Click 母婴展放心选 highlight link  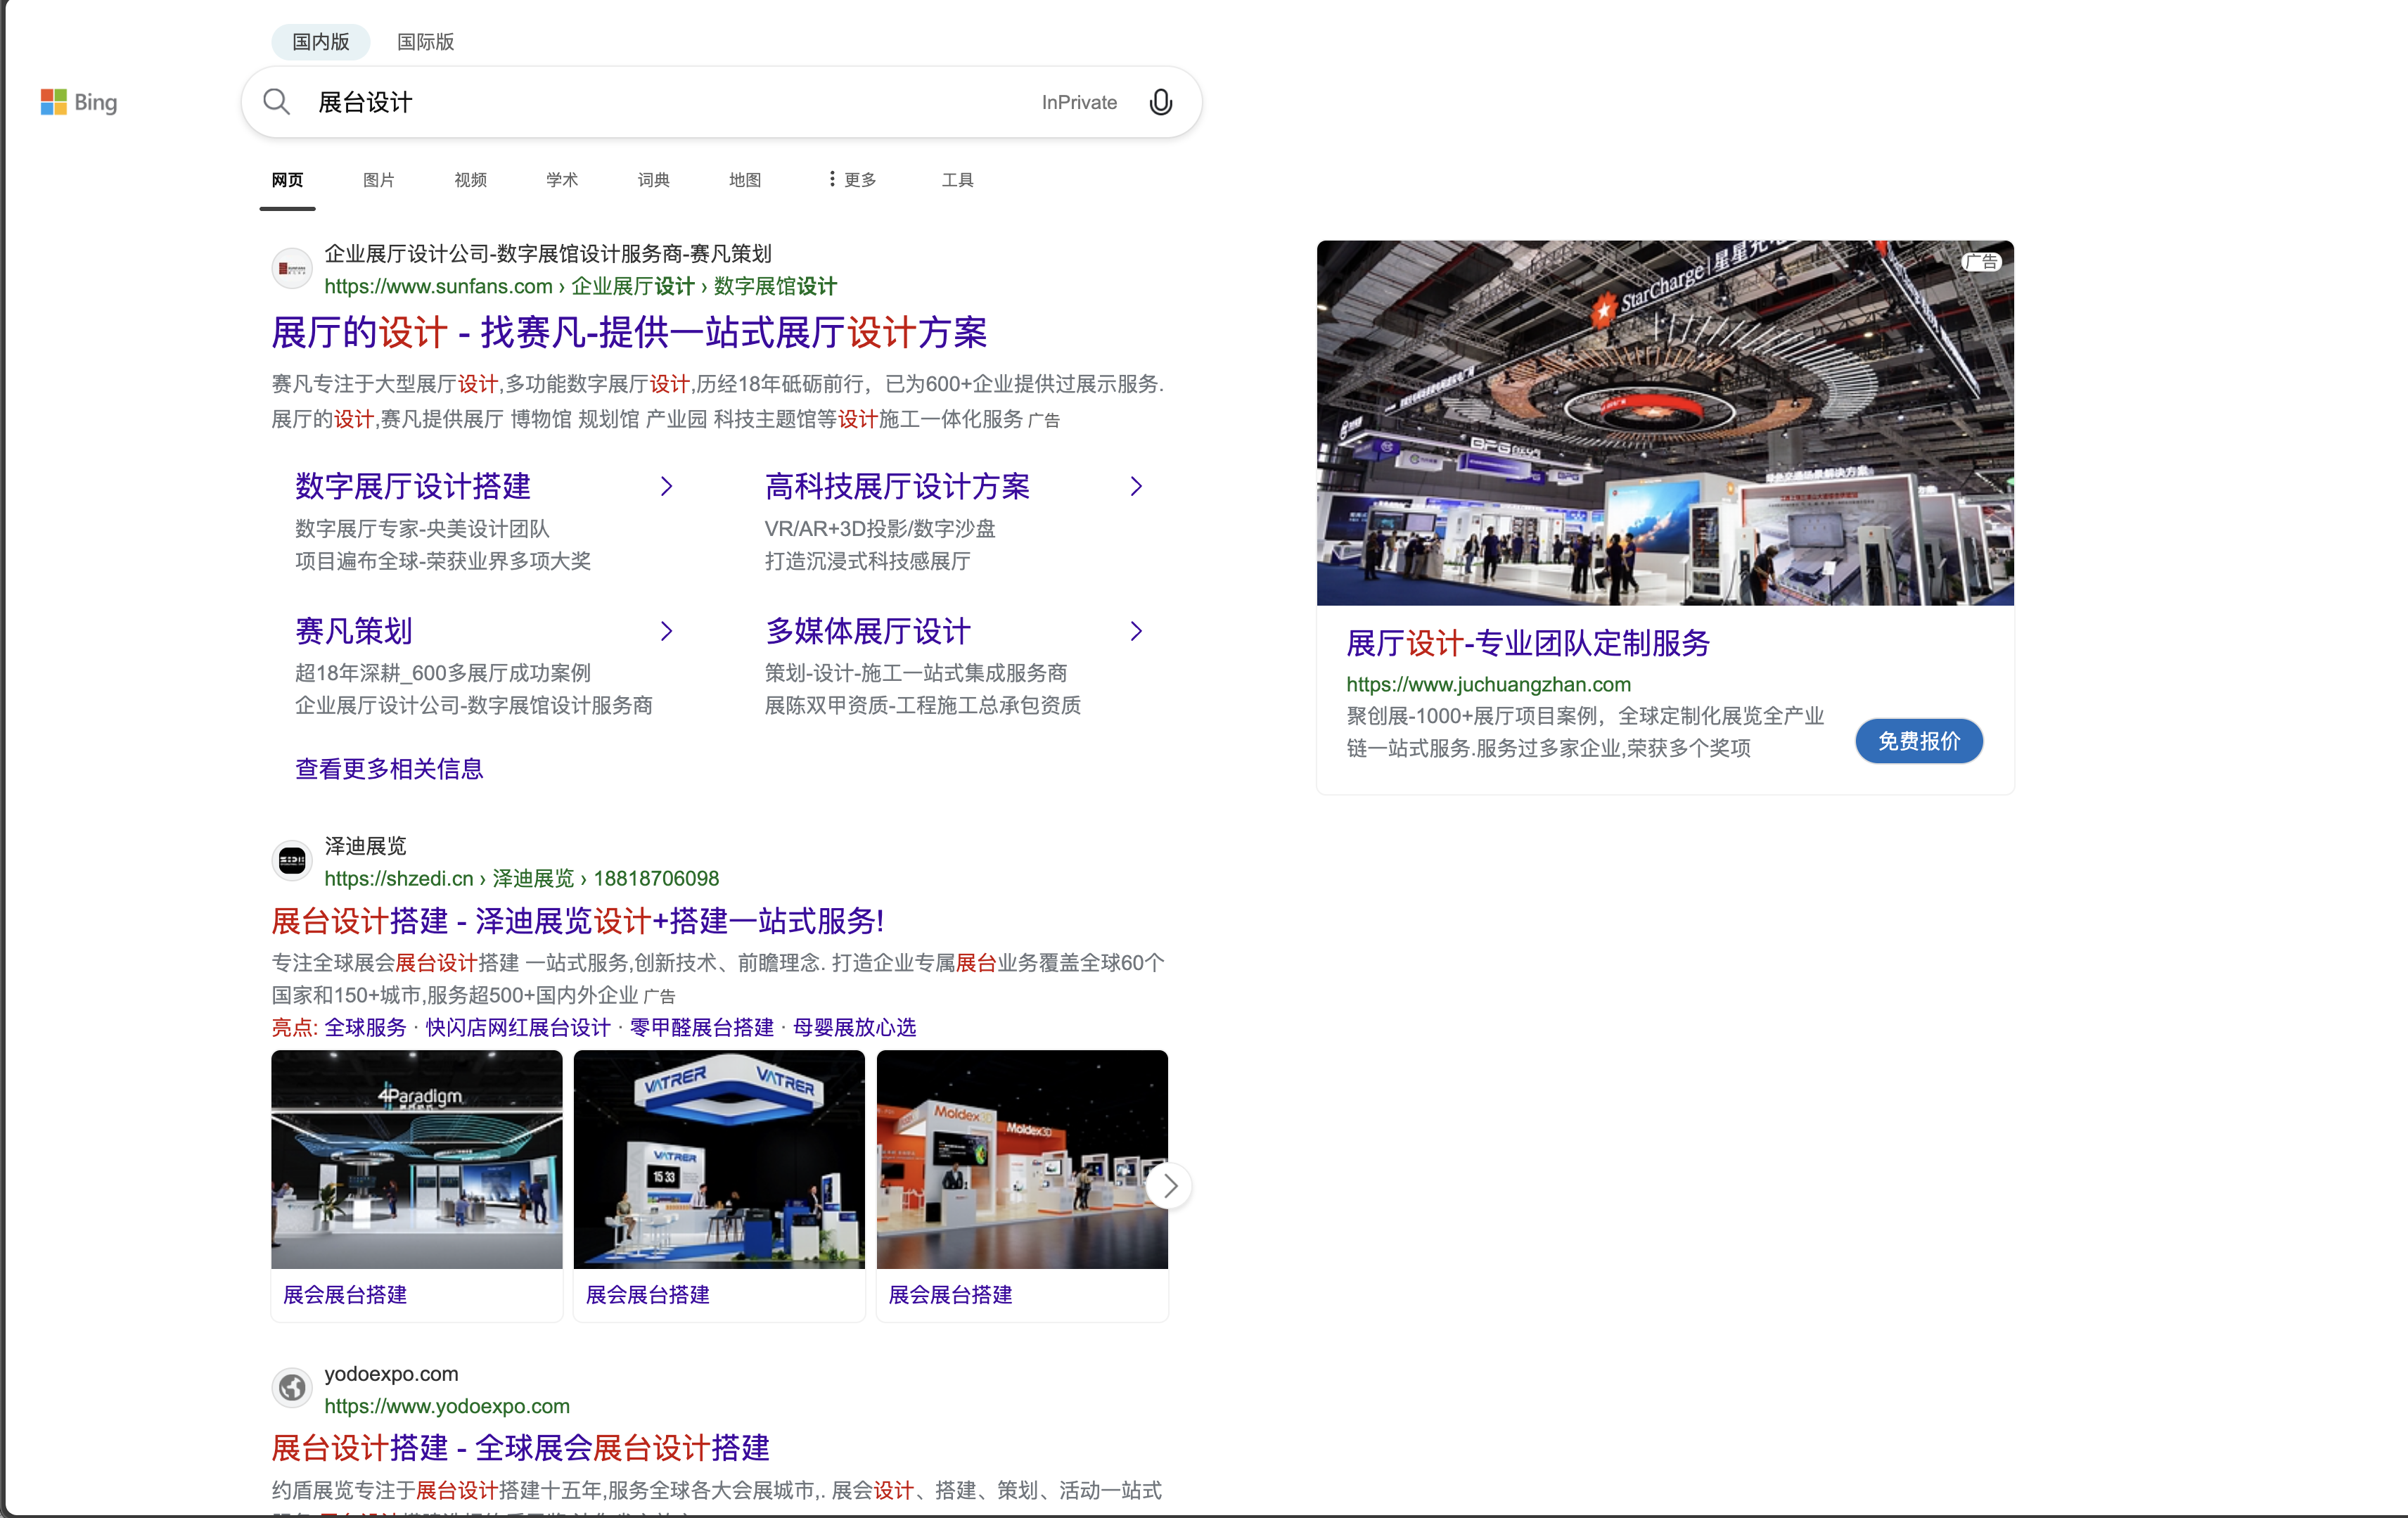[x=855, y=1028]
